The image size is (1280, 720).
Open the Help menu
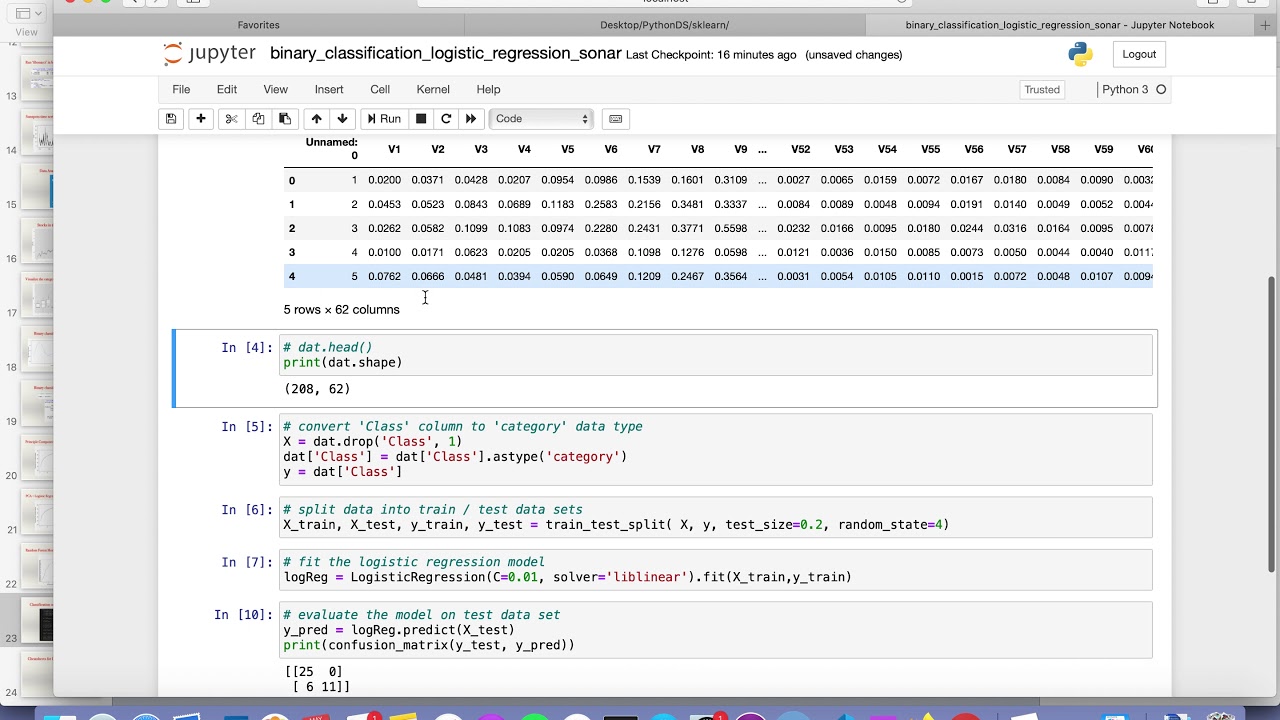click(x=488, y=89)
